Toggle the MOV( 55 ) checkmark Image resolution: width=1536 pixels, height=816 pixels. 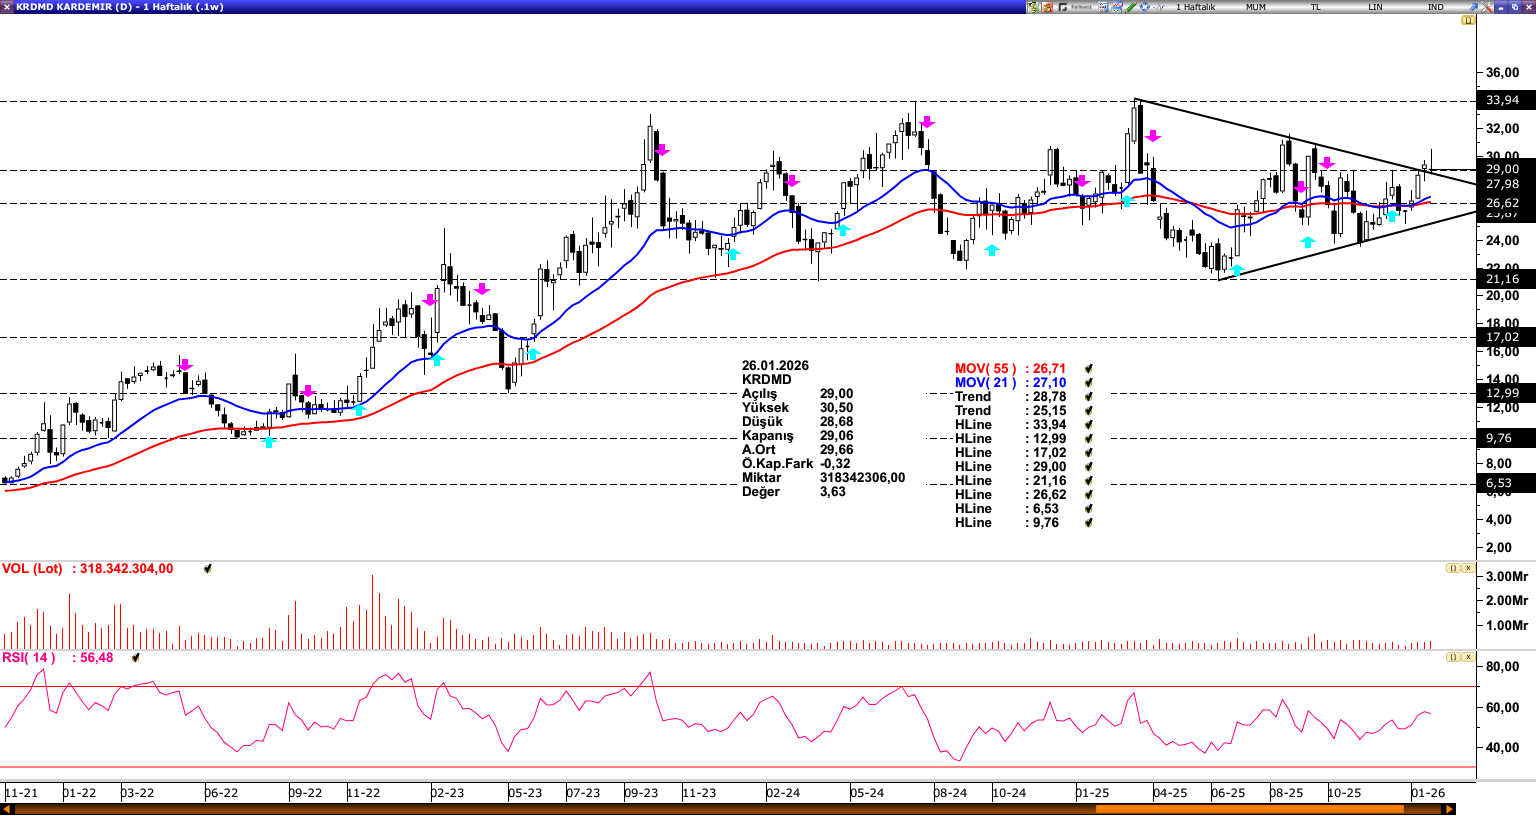point(1088,369)
